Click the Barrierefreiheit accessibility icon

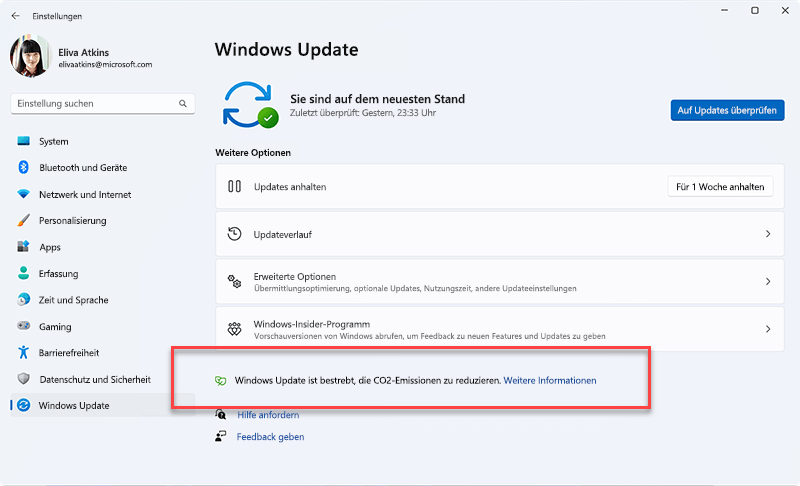(x=23, y=352)
